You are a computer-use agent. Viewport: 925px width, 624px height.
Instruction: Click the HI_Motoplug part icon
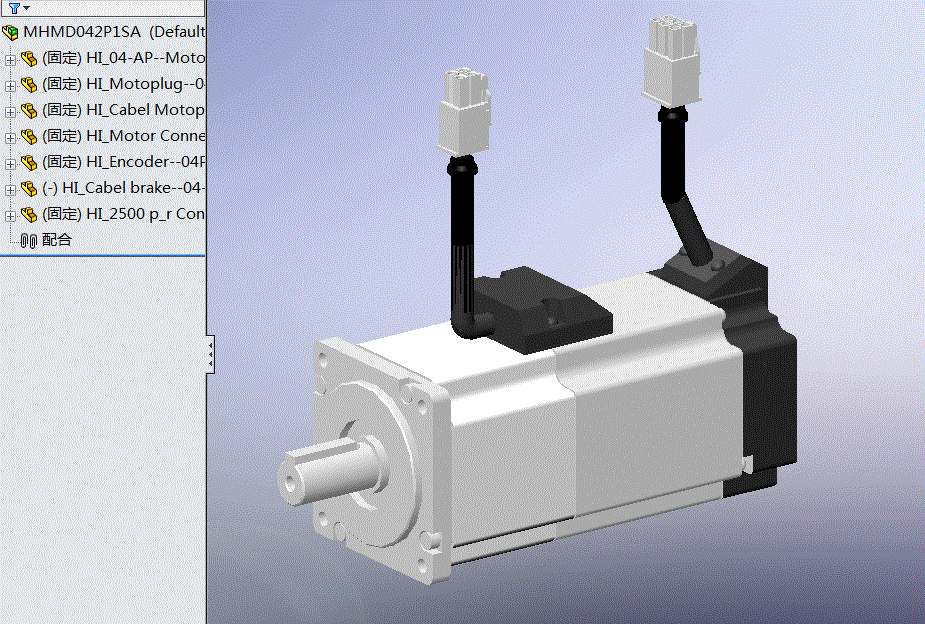click(x=29, y=84)
